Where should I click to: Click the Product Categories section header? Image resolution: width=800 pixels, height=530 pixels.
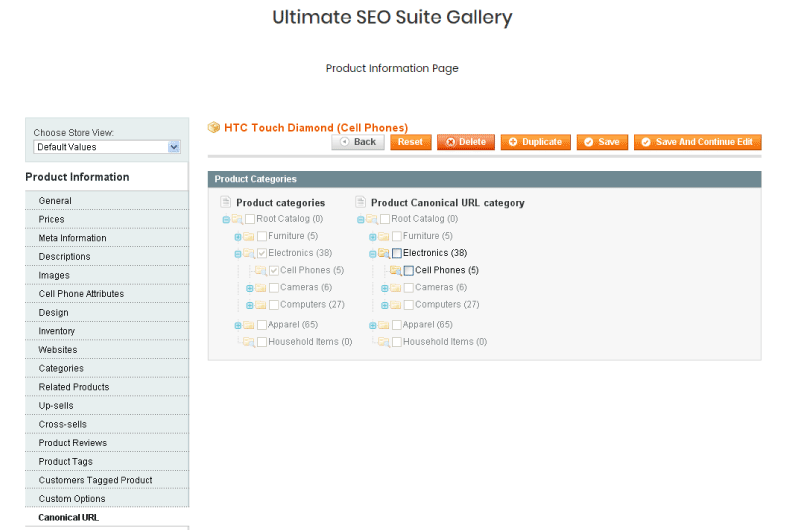pyautogui.click(x=484, y=179)
